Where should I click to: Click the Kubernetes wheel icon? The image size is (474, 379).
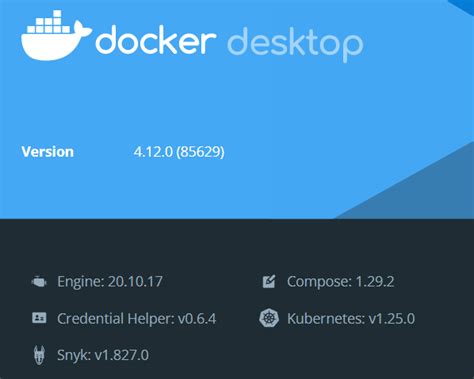click(x=269, y=318)
